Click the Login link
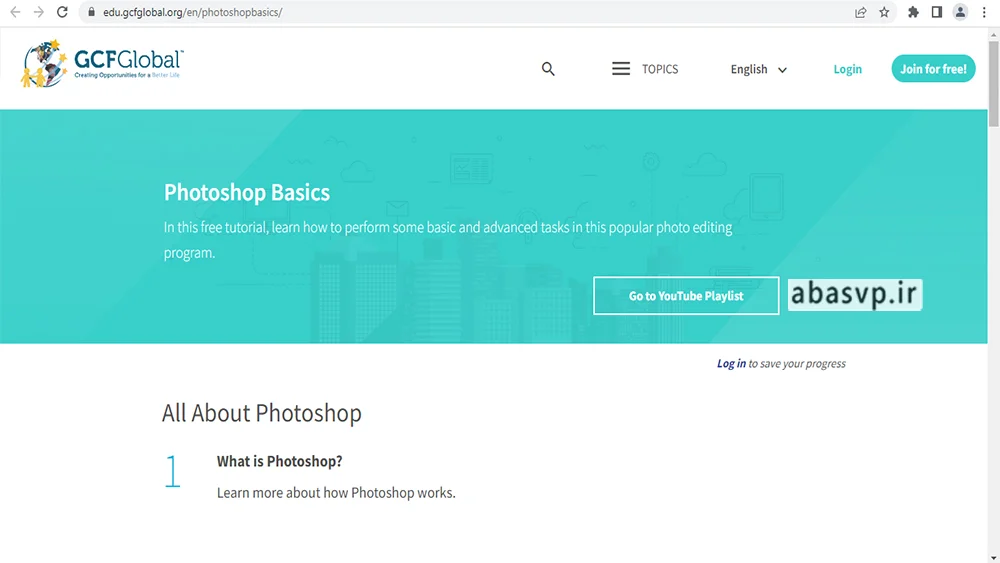Image resolution: width=1000 pixels, height=563 pixels. tap(848, 69)
